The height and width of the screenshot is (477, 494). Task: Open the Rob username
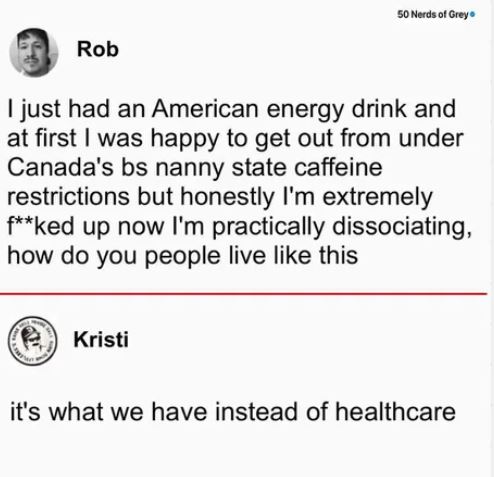pyautogui.click(x=98, y=49)
